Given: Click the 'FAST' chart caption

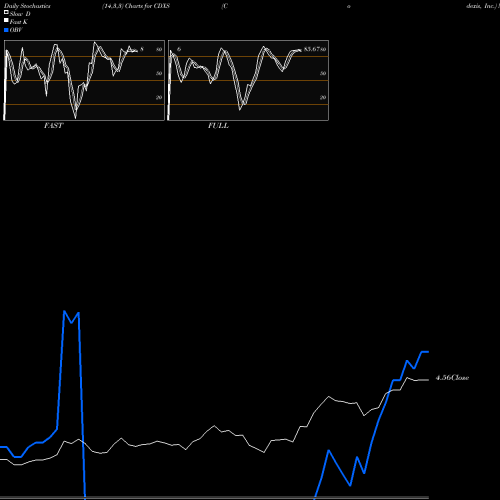Looking at the screenshot, I should [x=54, y=126].
